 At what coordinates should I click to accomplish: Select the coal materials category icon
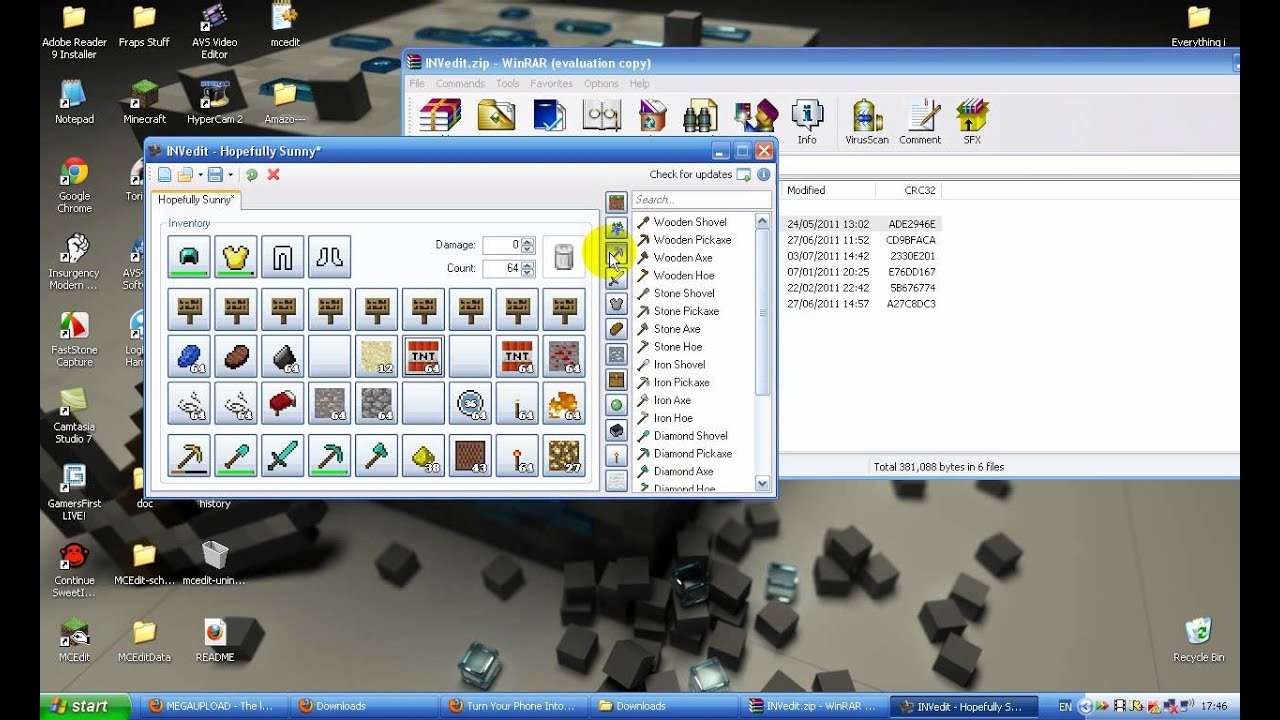pyautogui.click(x=617, y=431)
